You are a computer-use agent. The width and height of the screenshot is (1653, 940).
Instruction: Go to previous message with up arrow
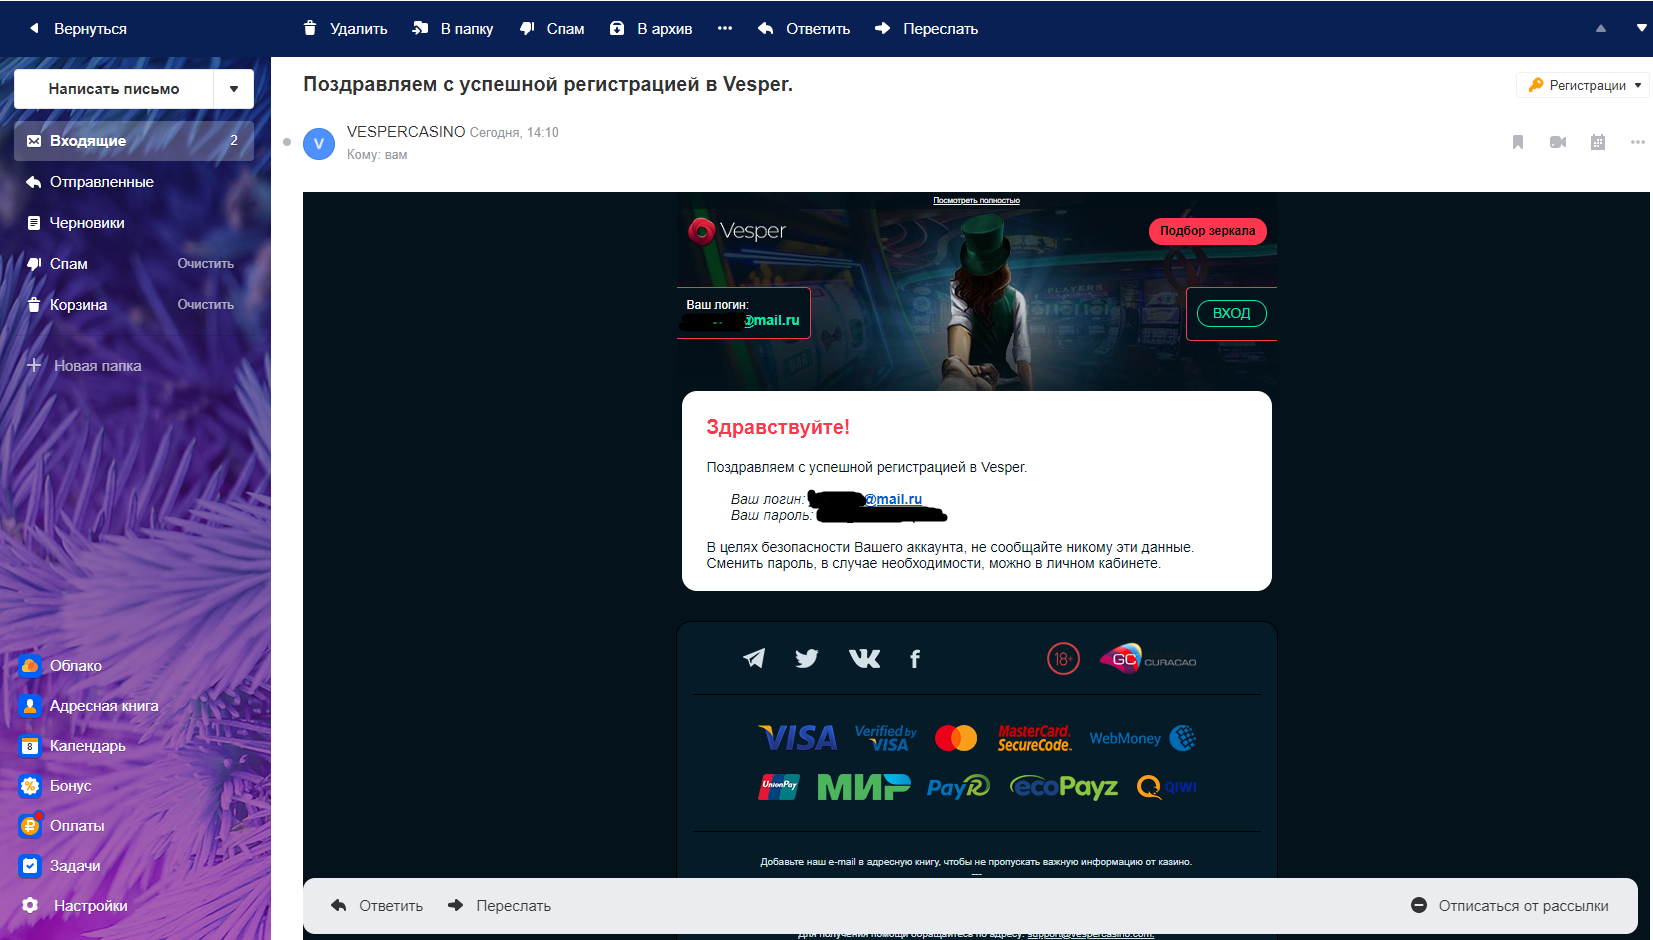tap(1601, 29)
